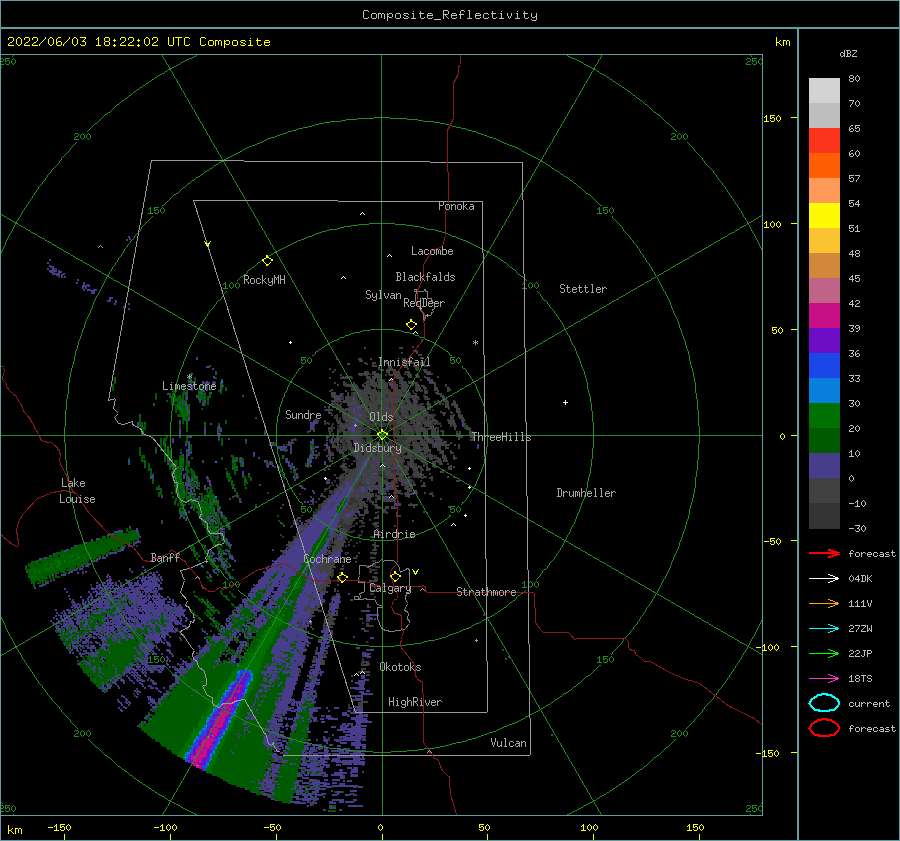Image resolution: width=900 pixels, height=841 pixels.
Task: Click the ThreeHills label
Action: (x=501, y=437)
